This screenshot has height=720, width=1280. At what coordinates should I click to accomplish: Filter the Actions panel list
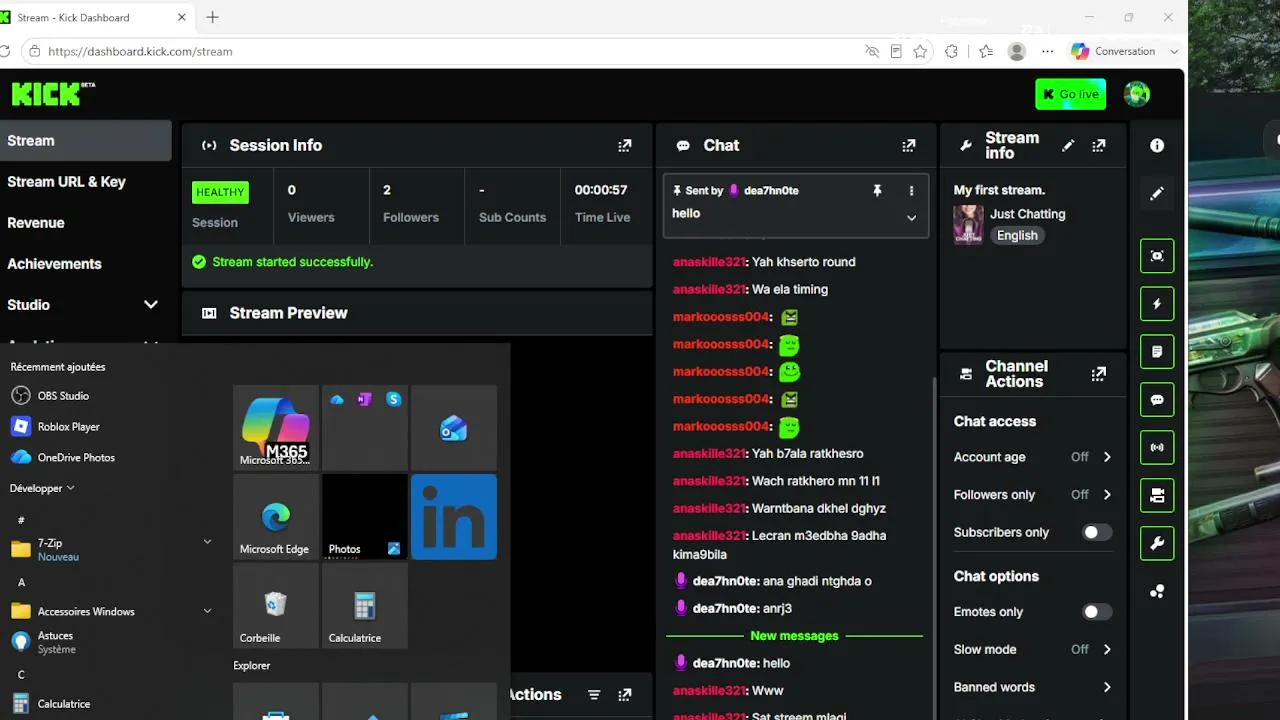pos(594,695)
